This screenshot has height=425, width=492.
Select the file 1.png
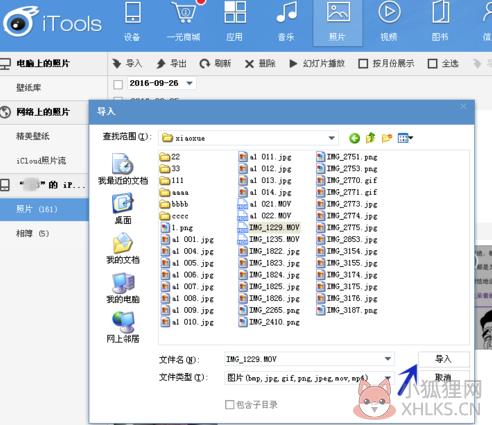[177, 228]
